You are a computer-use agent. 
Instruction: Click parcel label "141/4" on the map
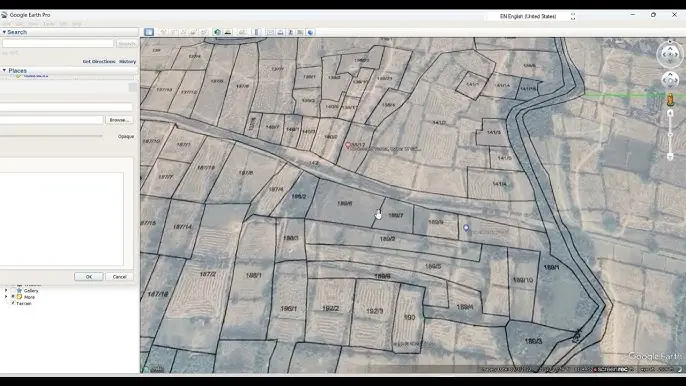pos(500,184)
